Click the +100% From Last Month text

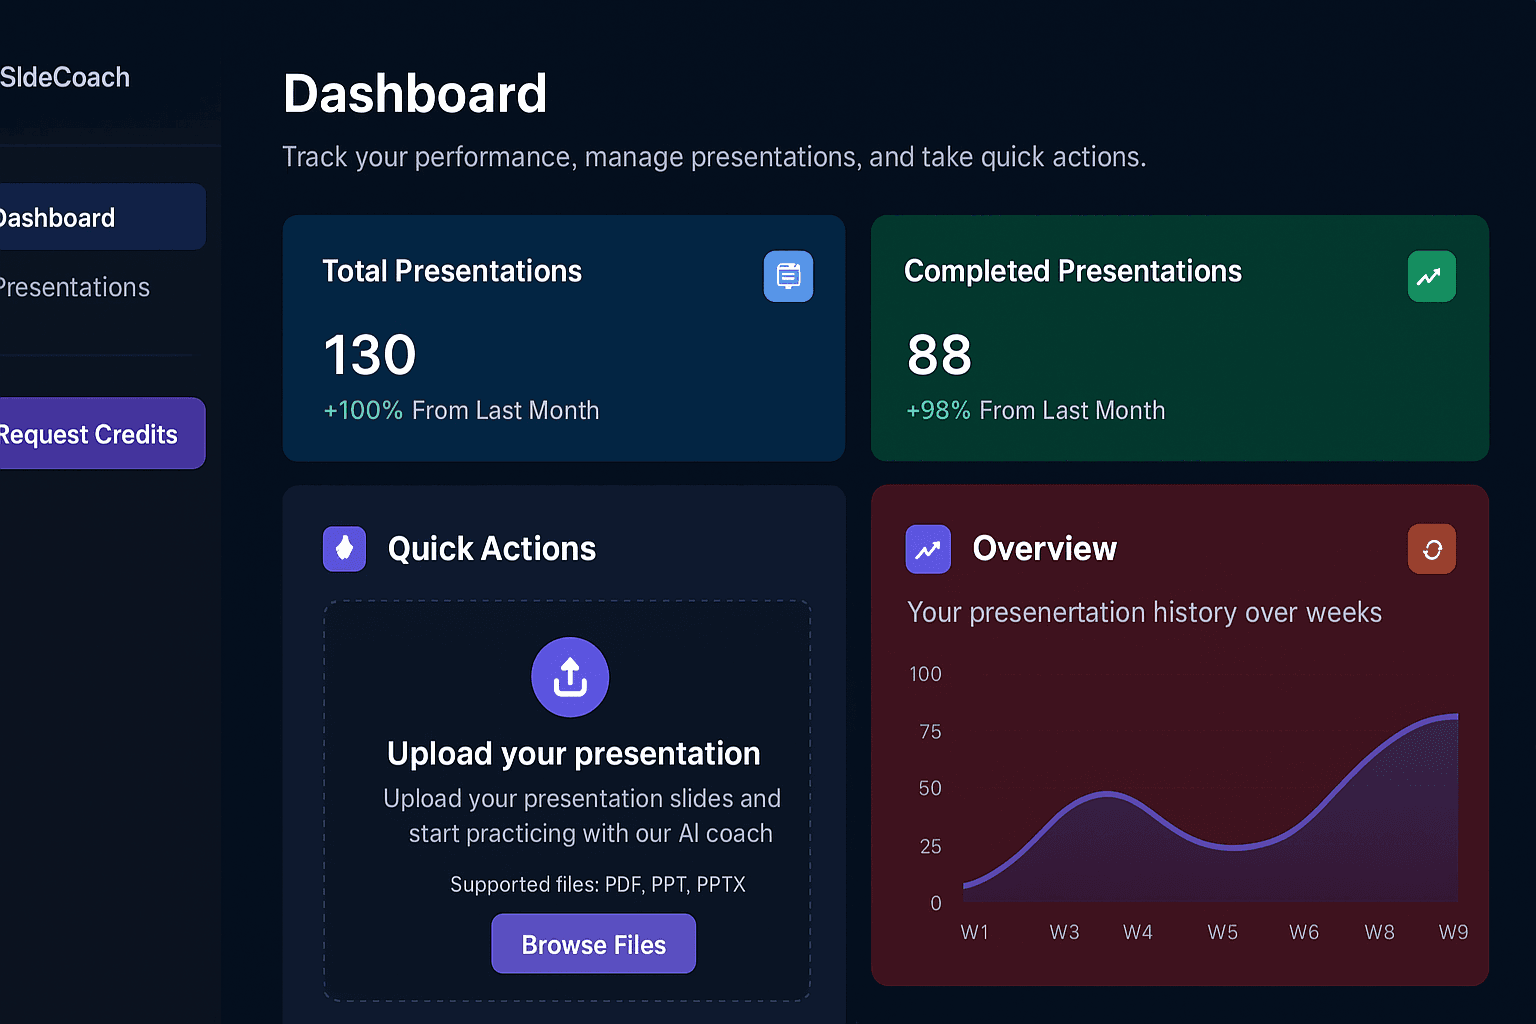461,410
